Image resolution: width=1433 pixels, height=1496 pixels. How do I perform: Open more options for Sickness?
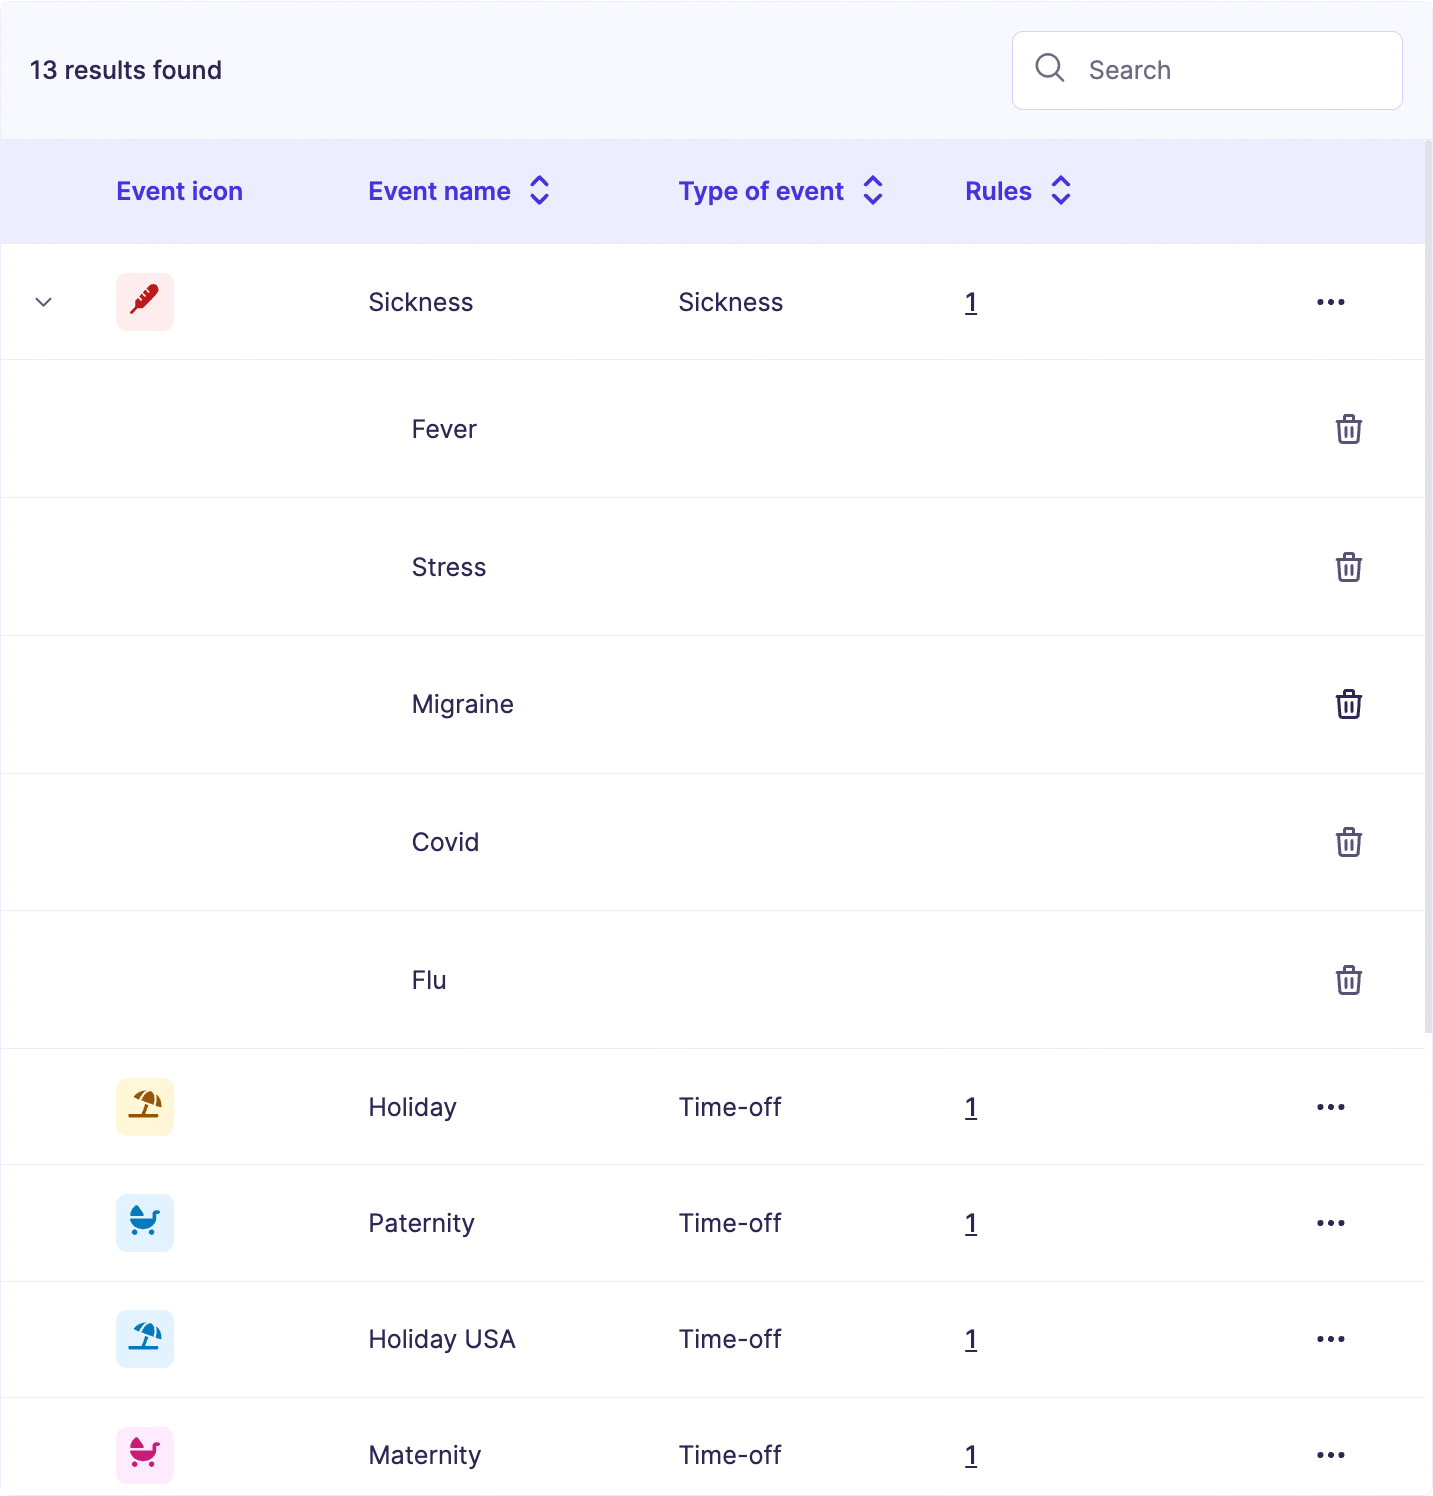tap(1330, 302)
